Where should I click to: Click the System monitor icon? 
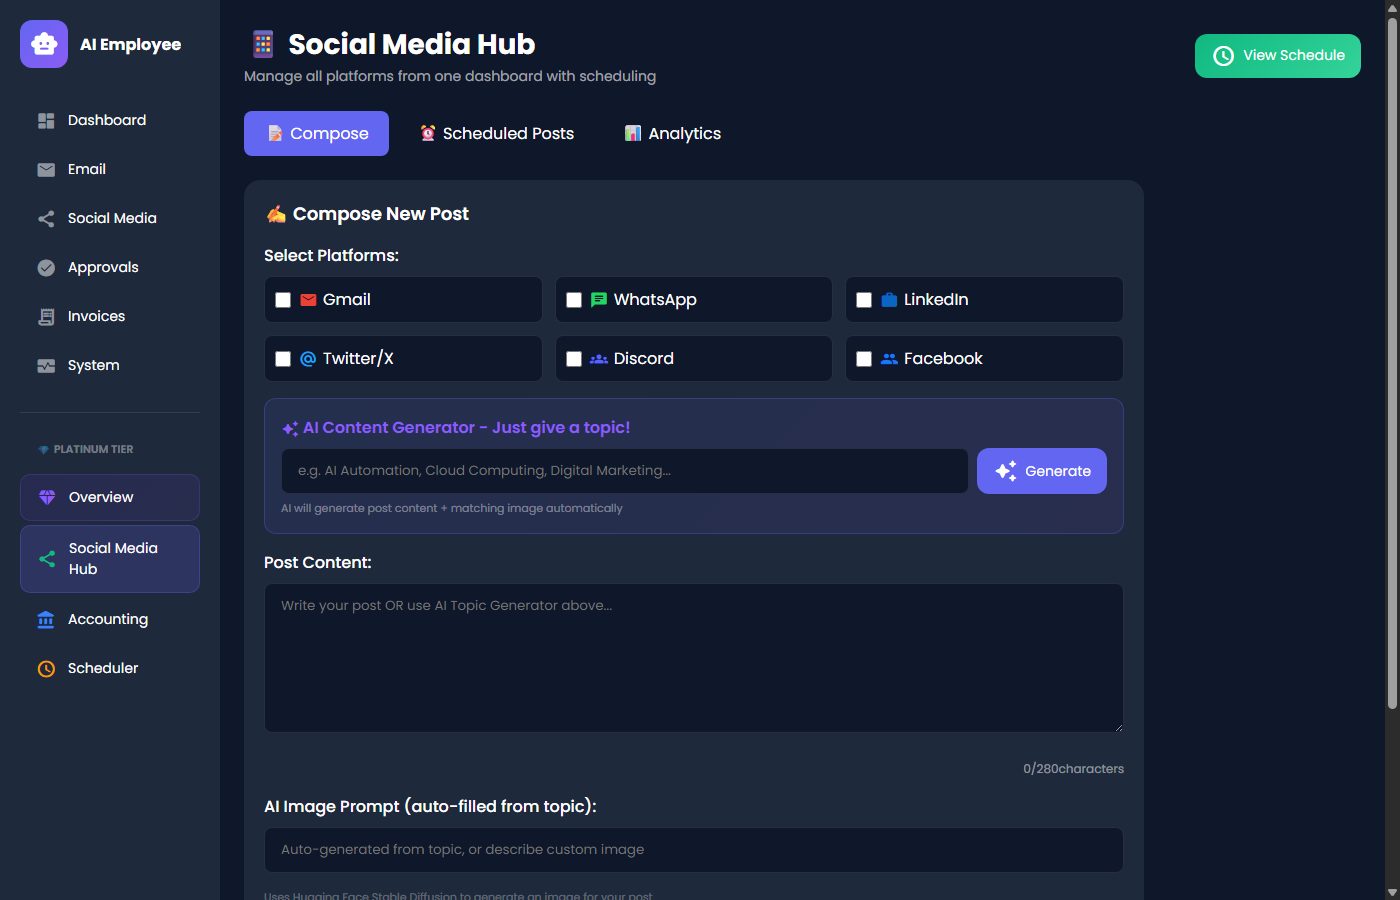[x=46, y=366]
